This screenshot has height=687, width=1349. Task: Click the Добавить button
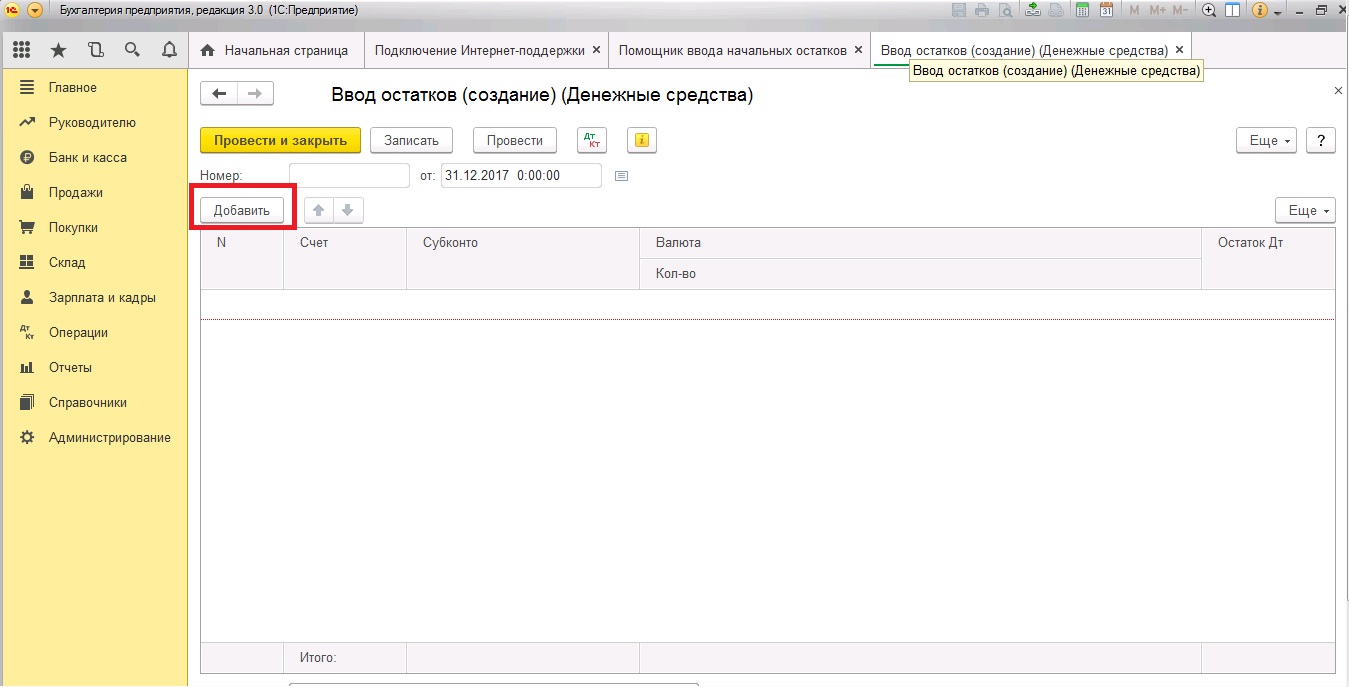pos(242,211)
